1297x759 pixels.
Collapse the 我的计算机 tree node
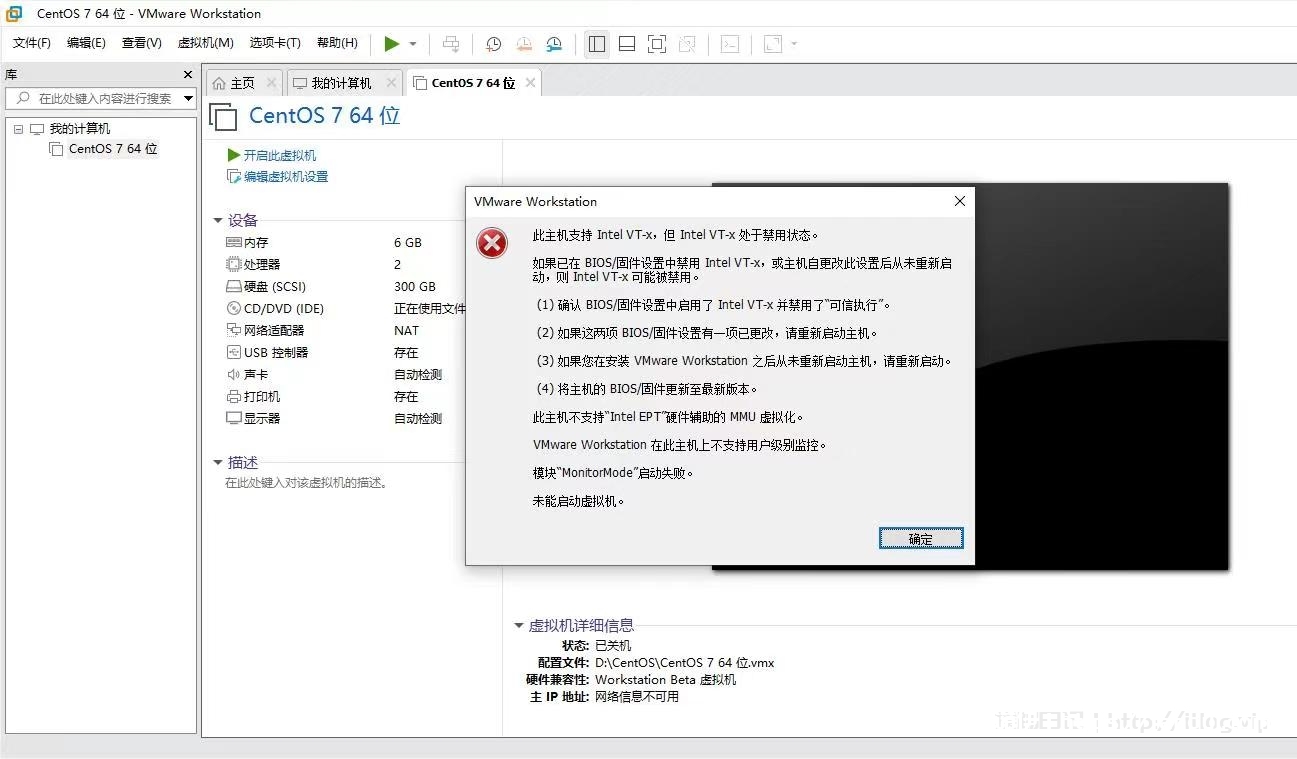18,129
